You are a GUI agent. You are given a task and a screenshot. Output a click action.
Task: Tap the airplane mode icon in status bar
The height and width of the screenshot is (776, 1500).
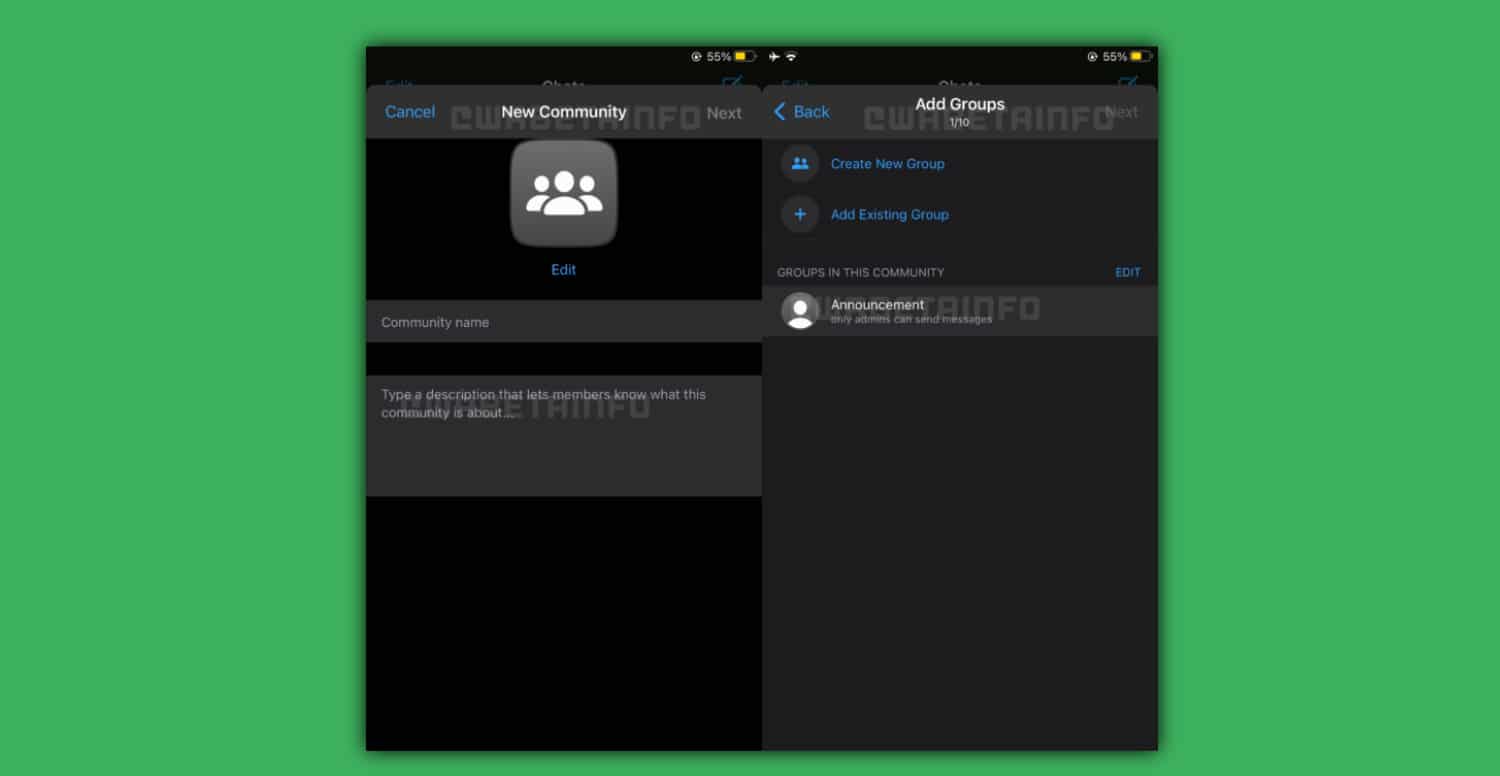[x=774, y=57]
